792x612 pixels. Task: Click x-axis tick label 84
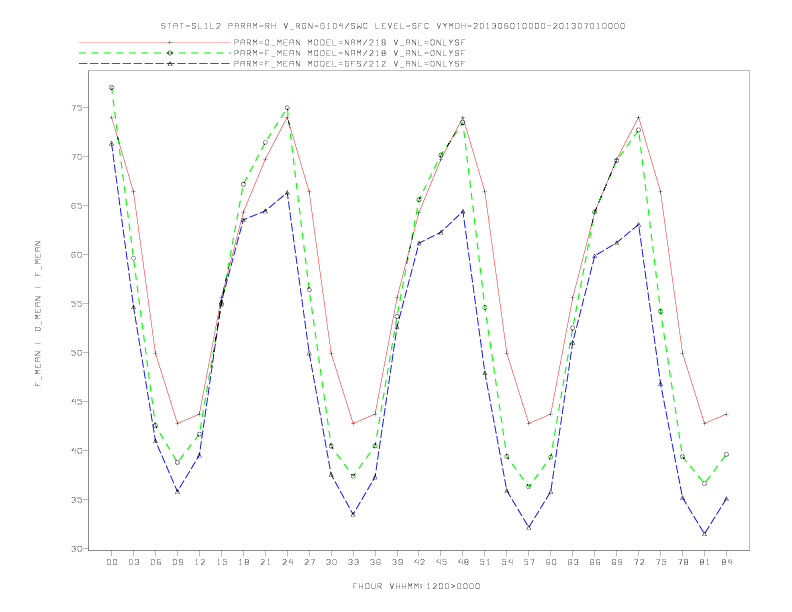pyautogui.click(x=726, y=562)
